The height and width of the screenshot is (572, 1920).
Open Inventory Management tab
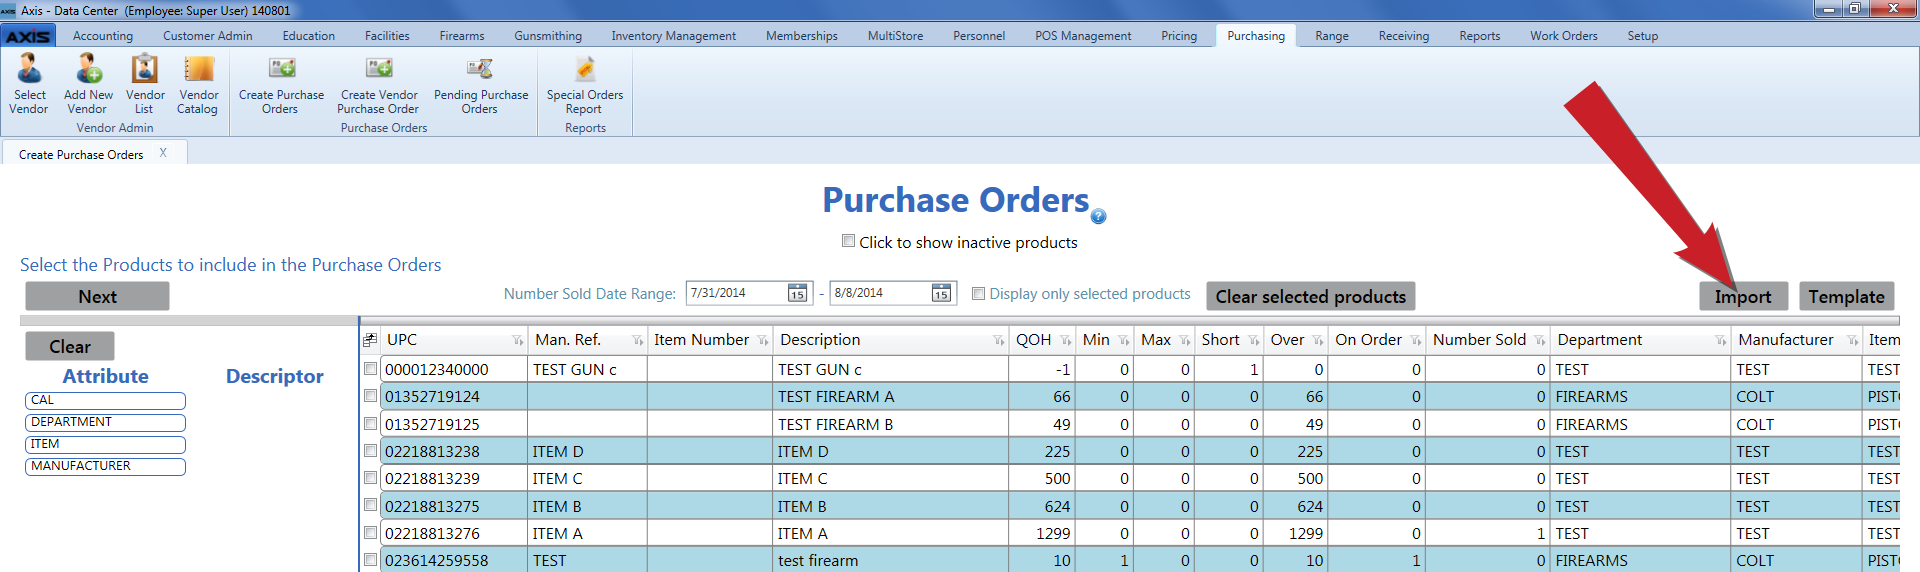(x=673, y=36)
